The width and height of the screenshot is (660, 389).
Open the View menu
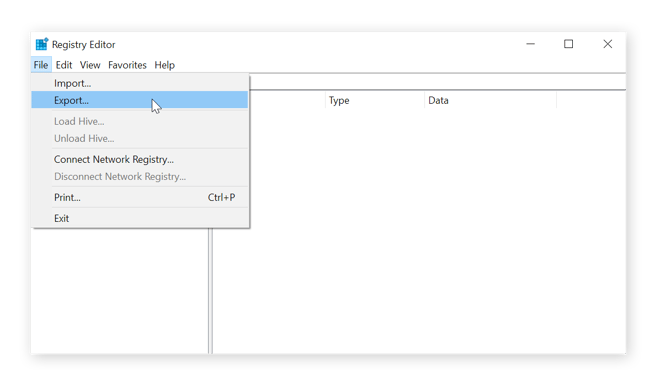90,65
